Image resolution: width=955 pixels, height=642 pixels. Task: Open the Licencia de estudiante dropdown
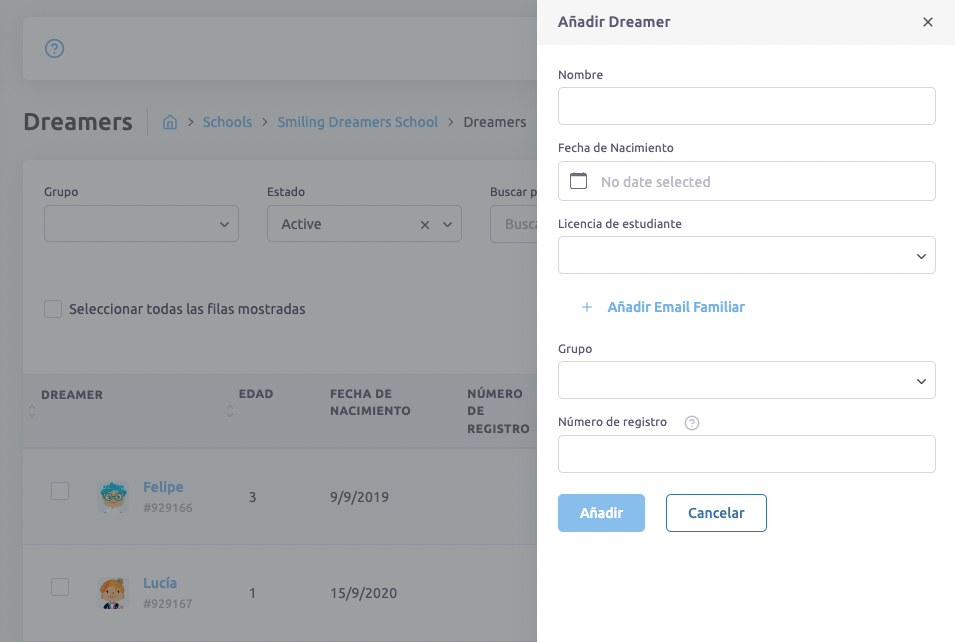(746, 255)
